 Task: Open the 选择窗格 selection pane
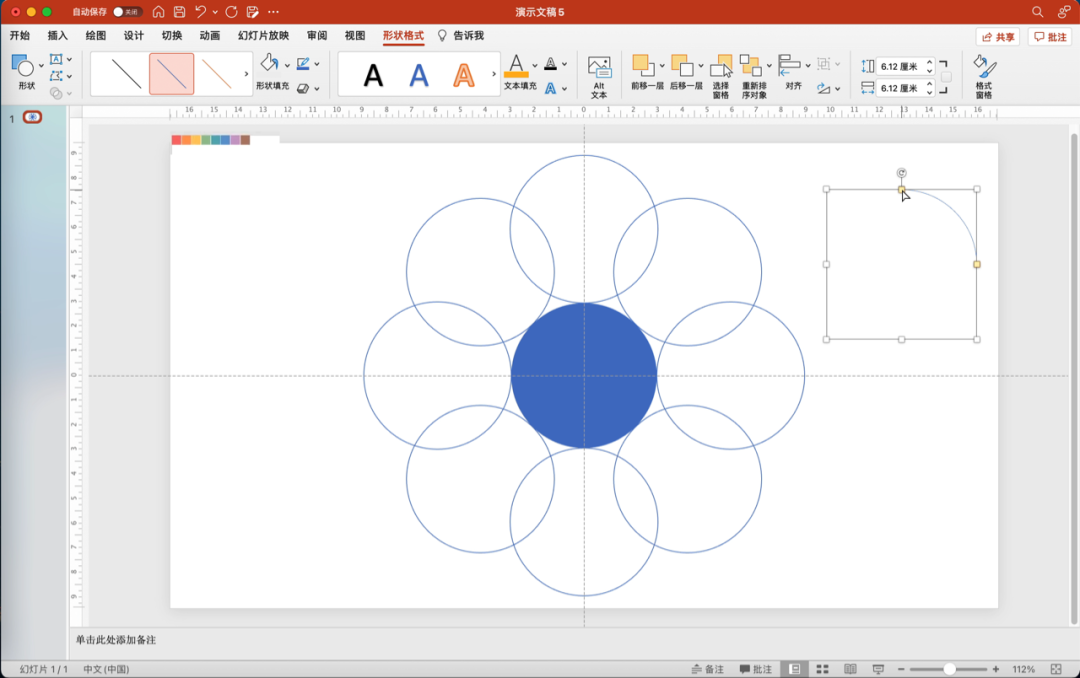point(721,76)
